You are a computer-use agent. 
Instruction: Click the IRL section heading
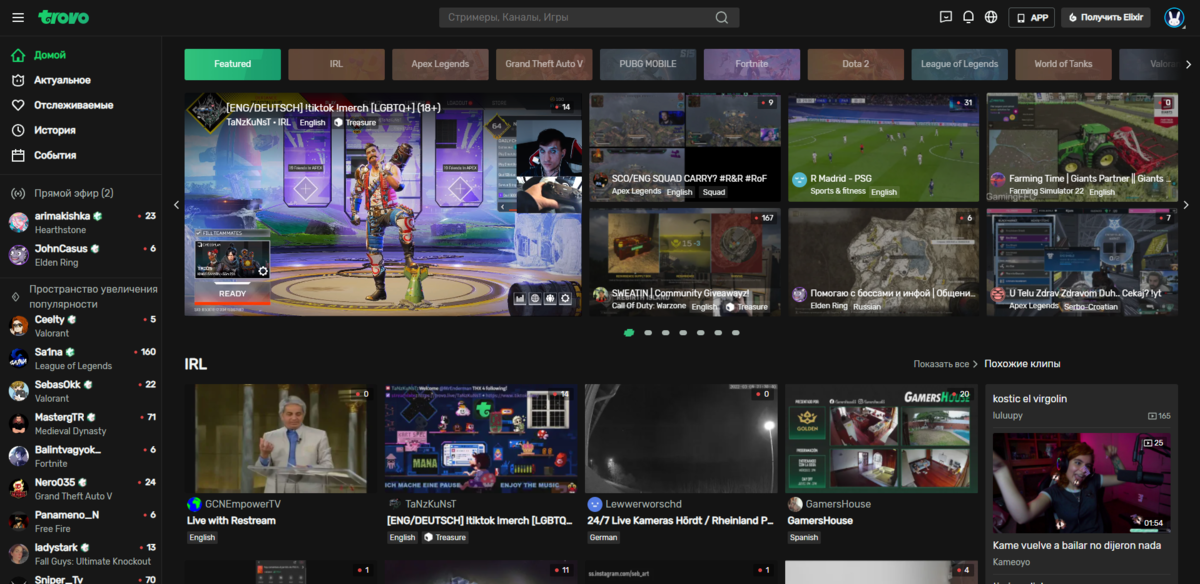click(x=196, y=364)
